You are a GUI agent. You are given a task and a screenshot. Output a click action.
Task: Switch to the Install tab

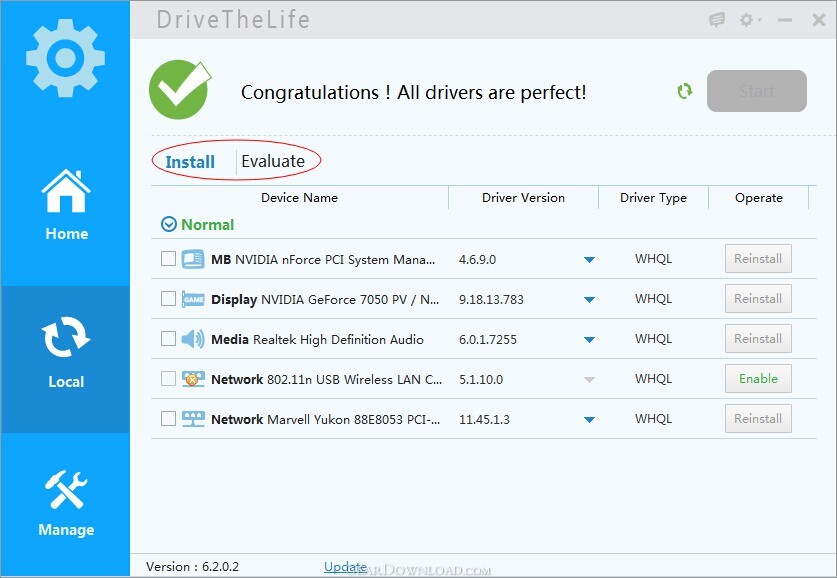pos(190,161)
